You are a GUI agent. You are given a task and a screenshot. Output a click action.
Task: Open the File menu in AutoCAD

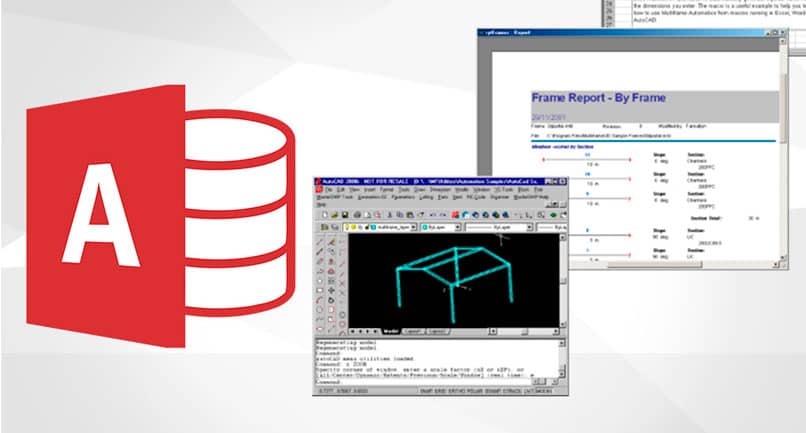coord(329,190)
